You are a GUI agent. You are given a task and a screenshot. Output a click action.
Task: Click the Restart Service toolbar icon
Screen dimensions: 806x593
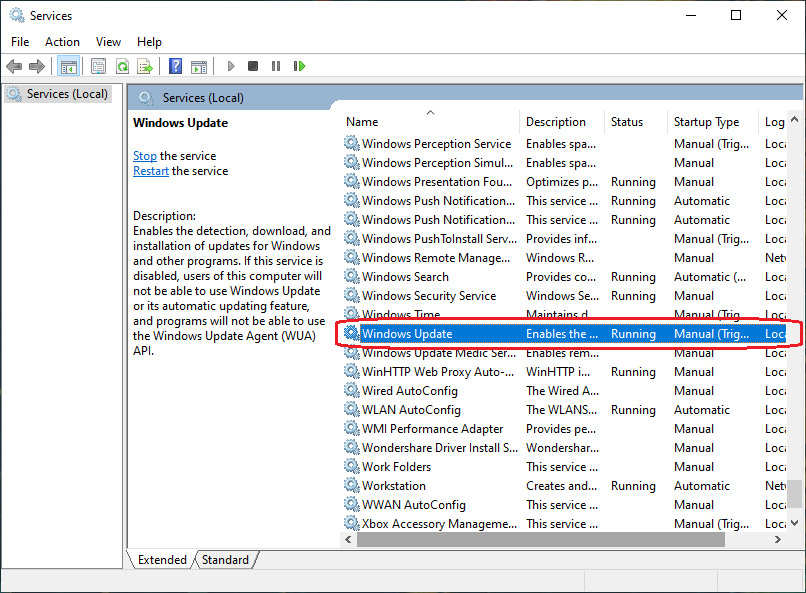point(299,66)
